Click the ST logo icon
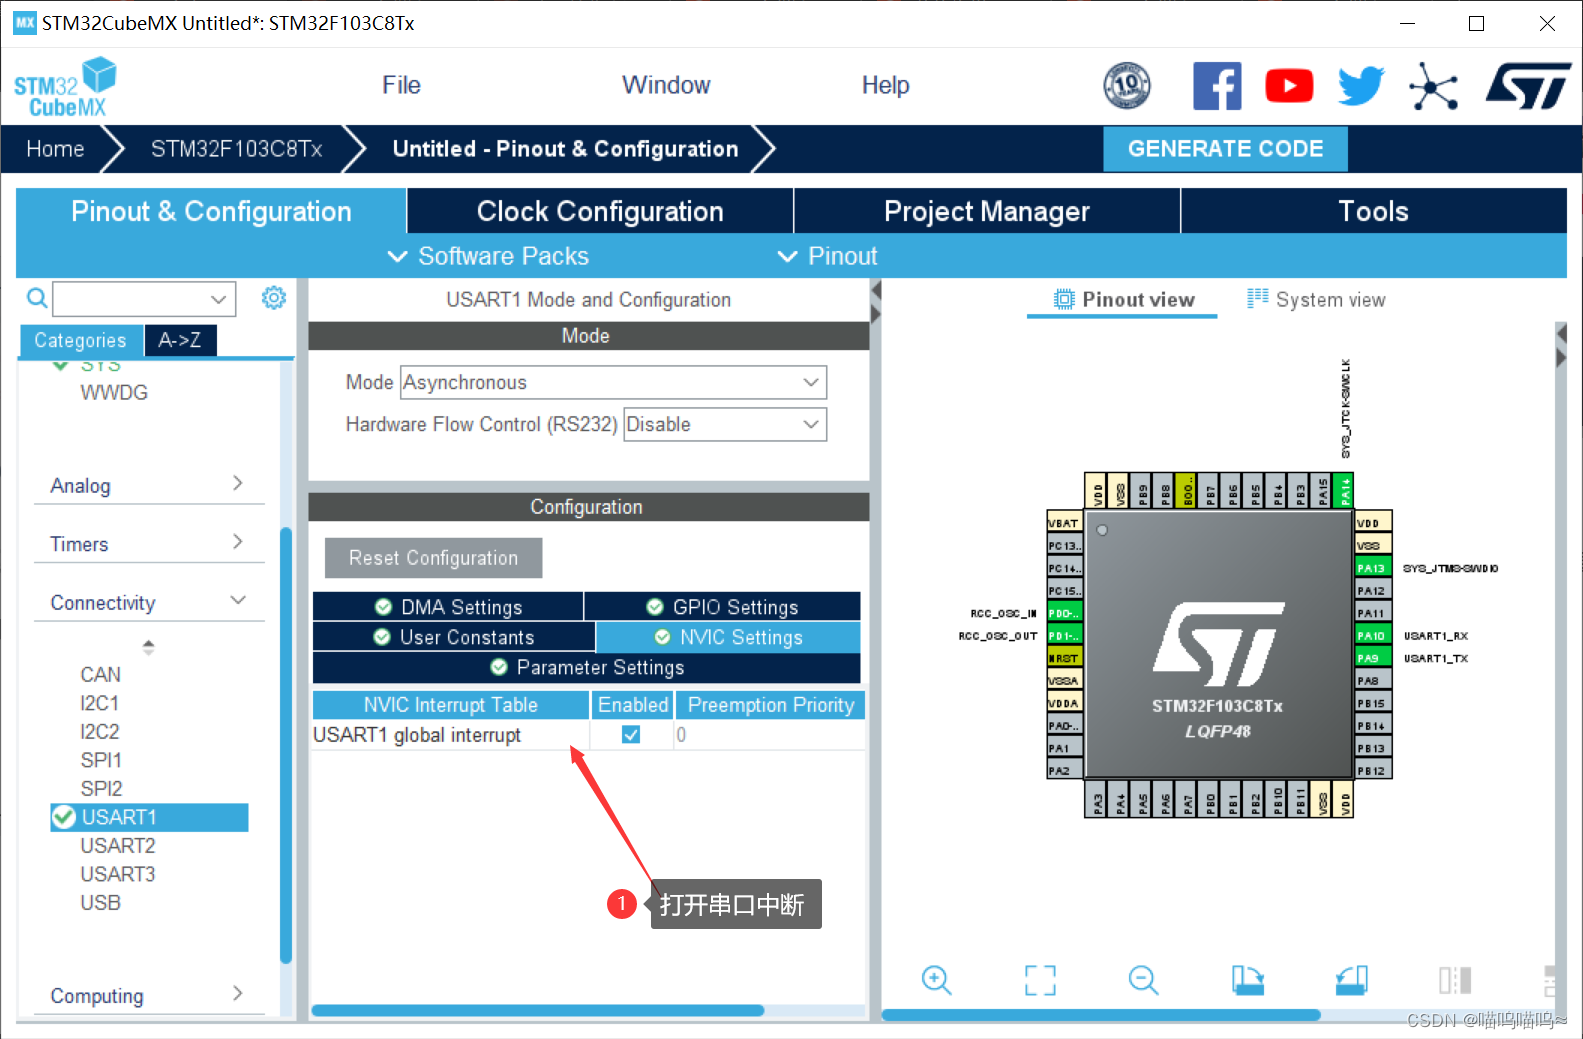This screenshot has width=1583, height=1039. 1528,86
